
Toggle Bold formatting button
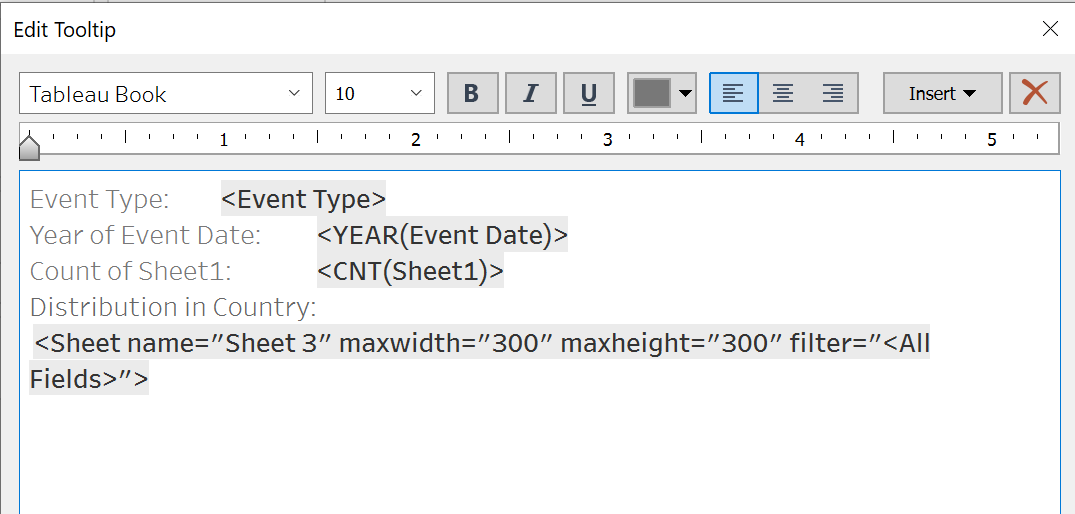point(472,94)
